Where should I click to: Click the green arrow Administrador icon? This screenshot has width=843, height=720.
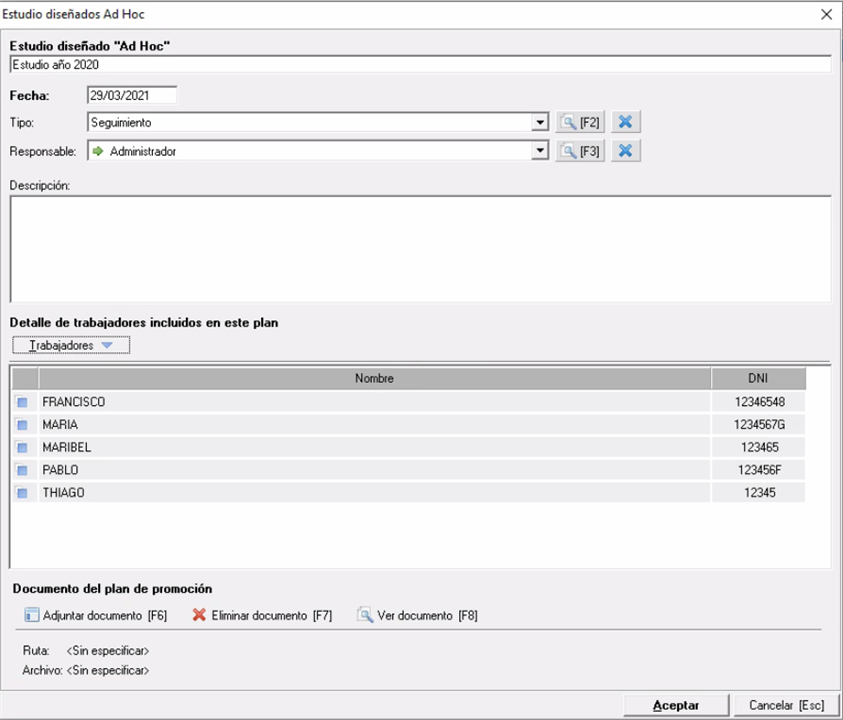click(98, 152)
